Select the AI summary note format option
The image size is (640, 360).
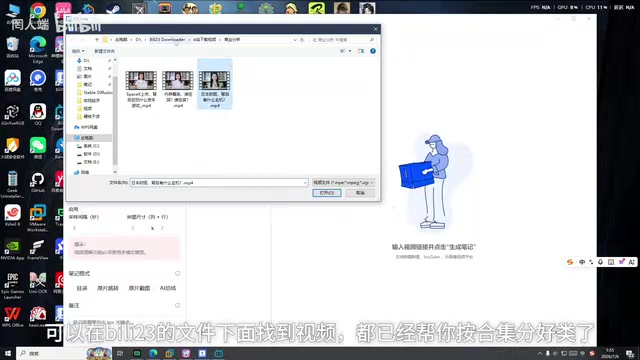[168, 288]
